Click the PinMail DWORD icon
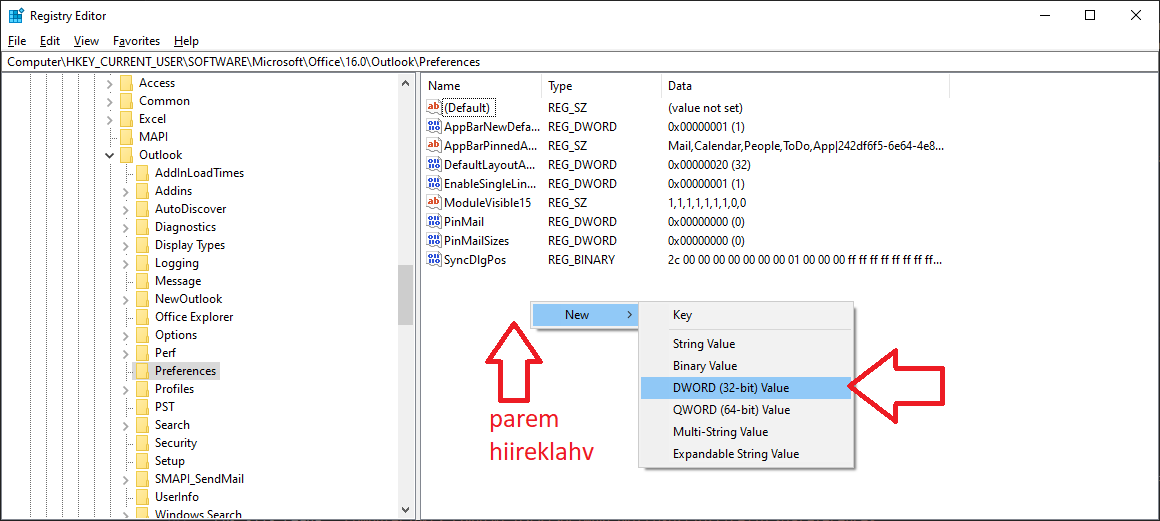1160x521 pixels. [434, 221]
